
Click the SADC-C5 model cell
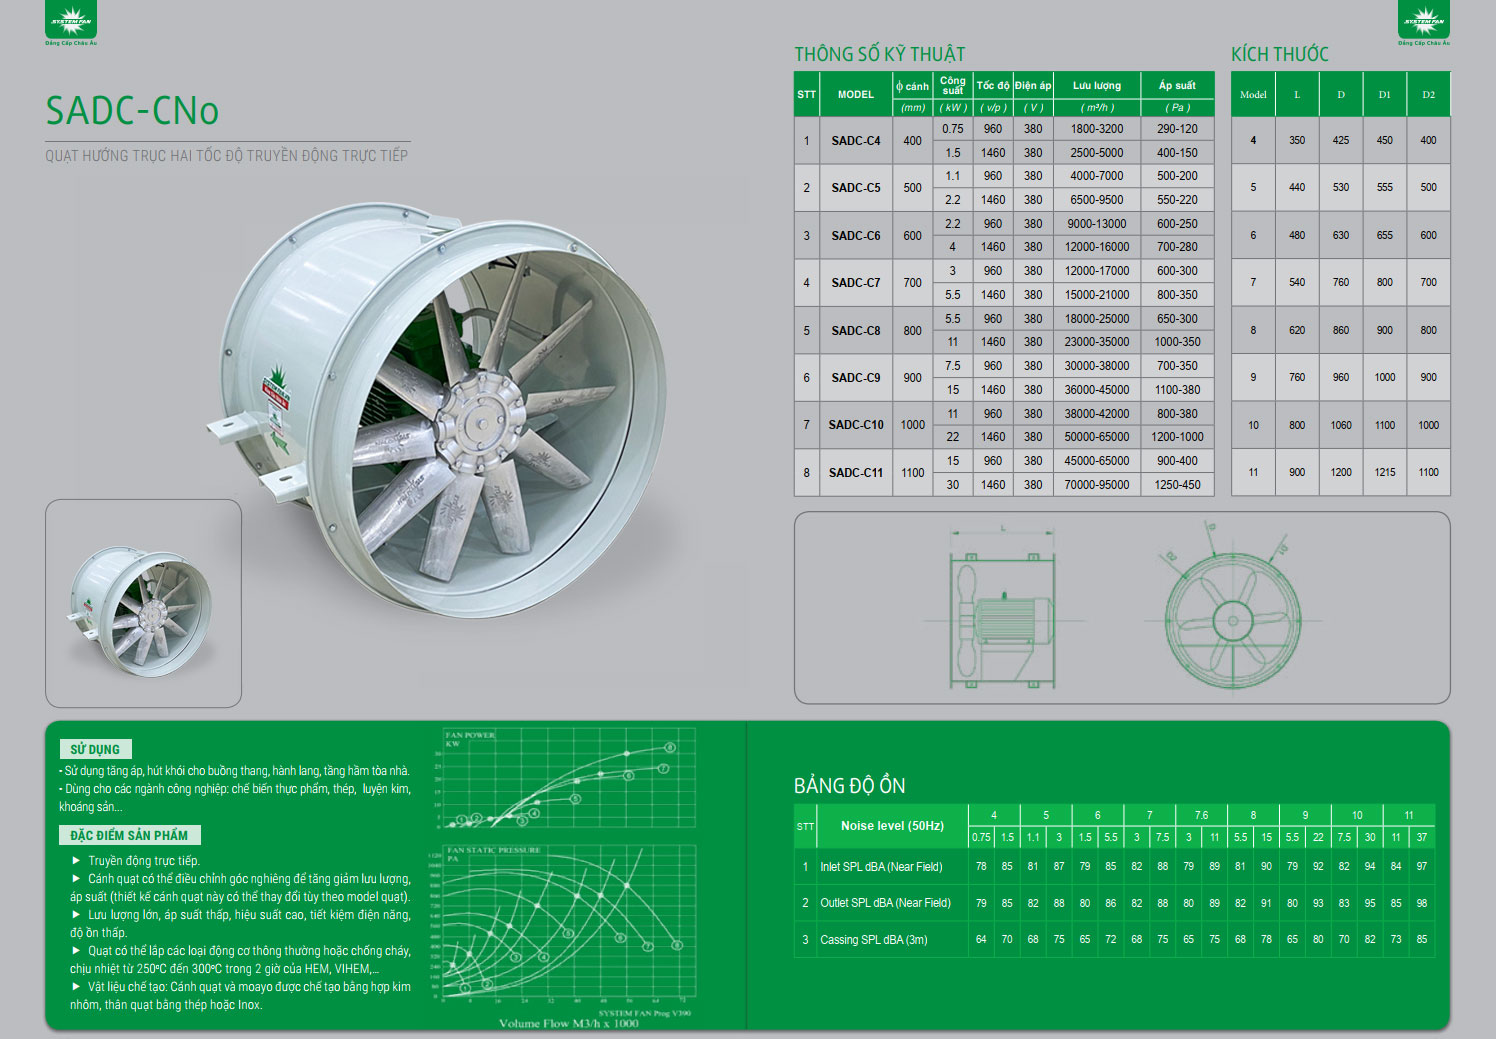point(856,188)
